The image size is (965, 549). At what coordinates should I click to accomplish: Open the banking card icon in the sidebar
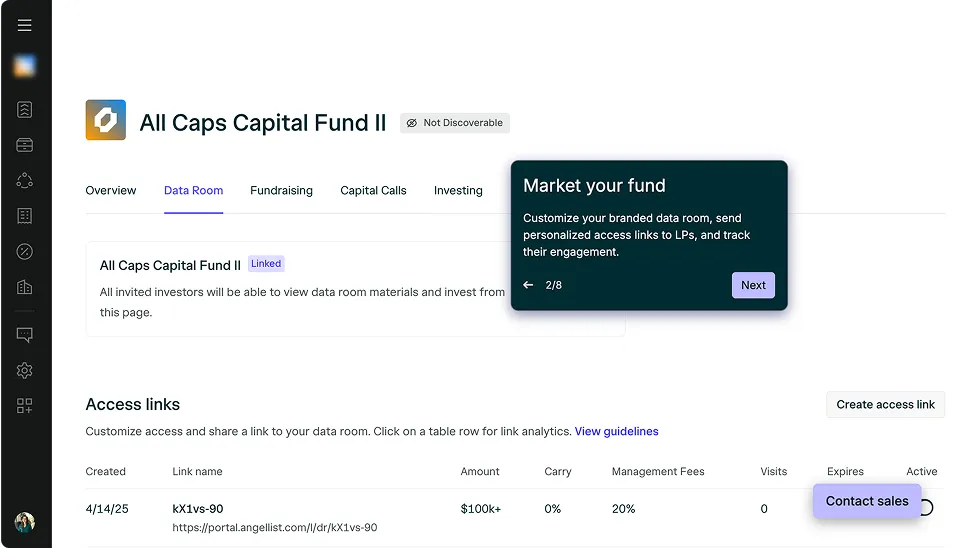pos(25,145)
